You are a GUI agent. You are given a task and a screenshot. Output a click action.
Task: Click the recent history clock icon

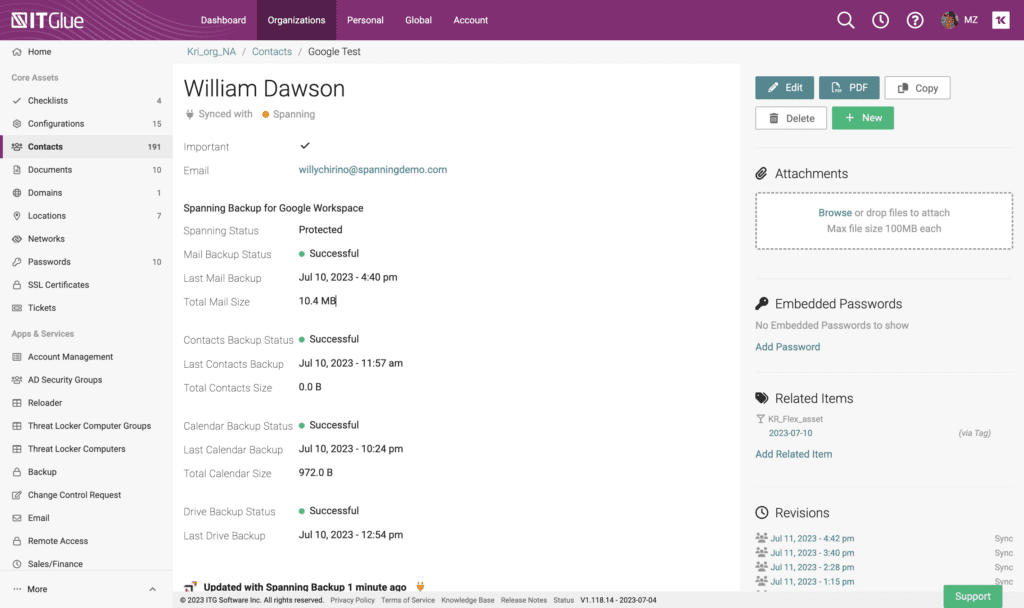(x=880, y=20)
